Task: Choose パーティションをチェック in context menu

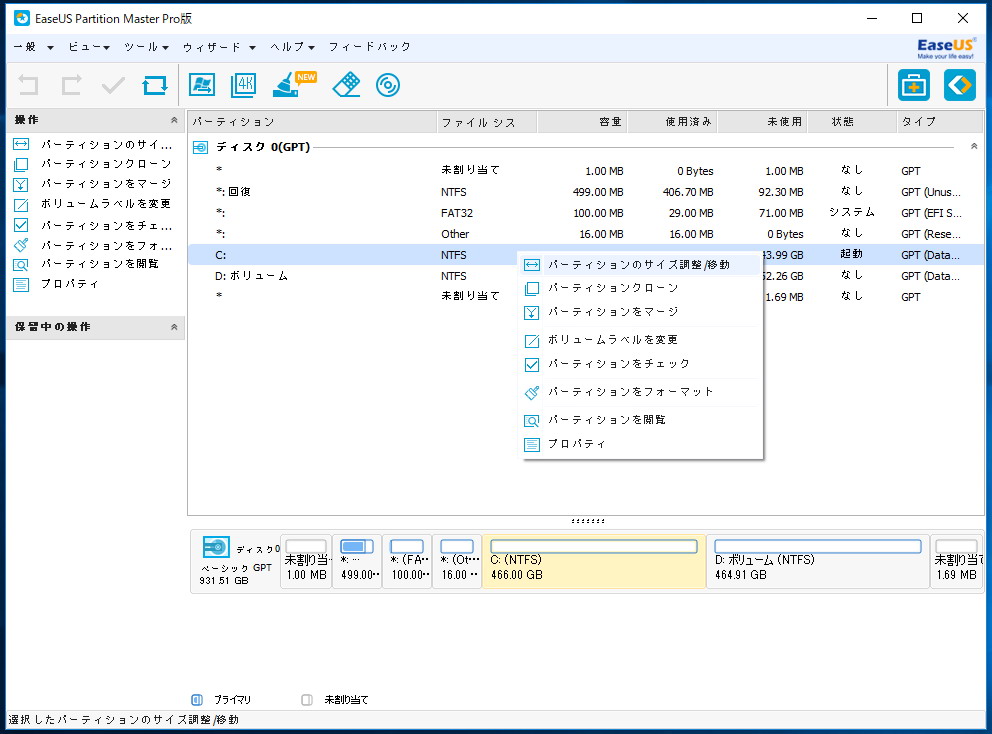Action: pyautogui.click(x=640, y=364)
